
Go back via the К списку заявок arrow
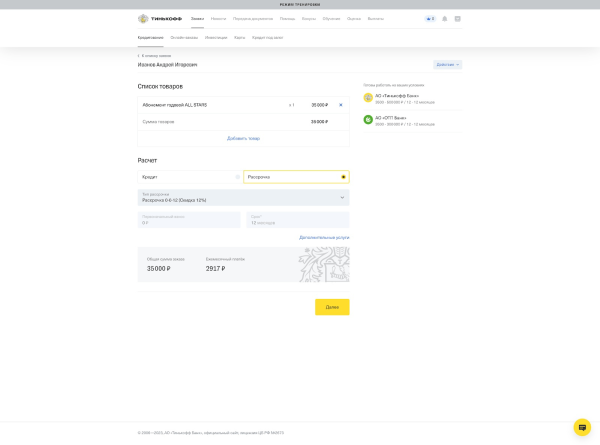[139, 56]
